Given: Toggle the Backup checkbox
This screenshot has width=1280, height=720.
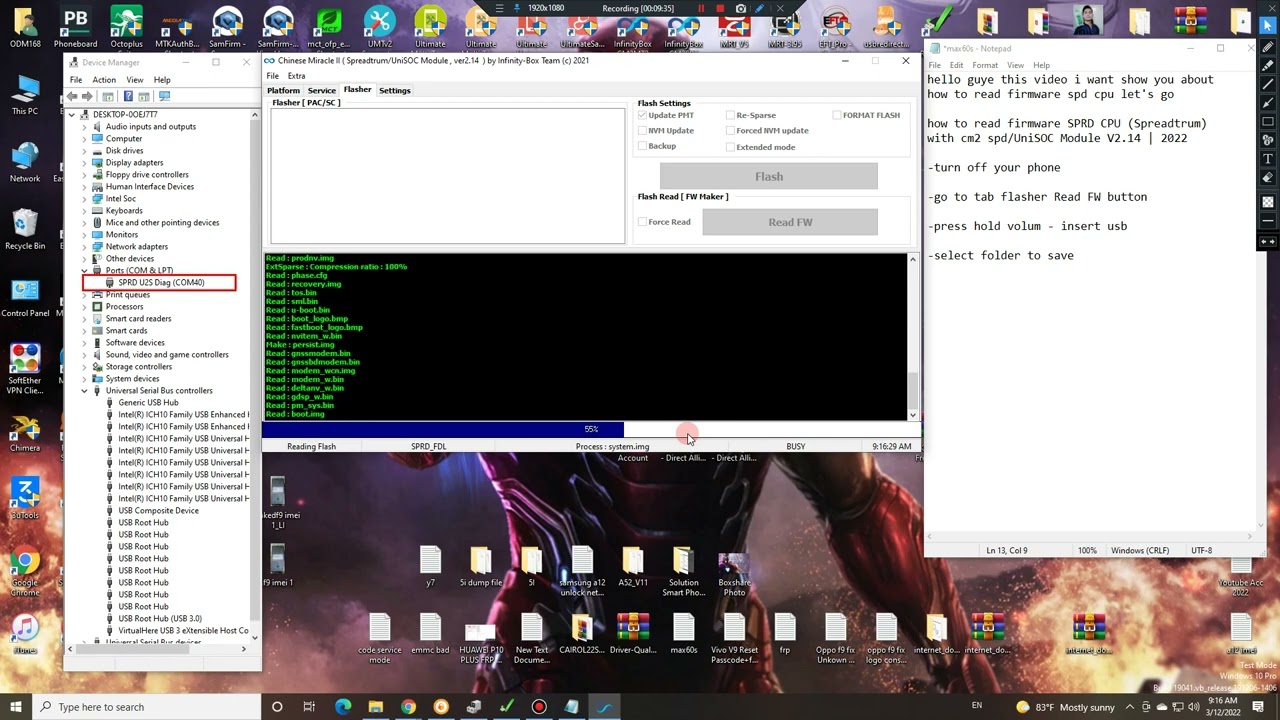Looking at the screenshot, I should click(x=643, y=146).
